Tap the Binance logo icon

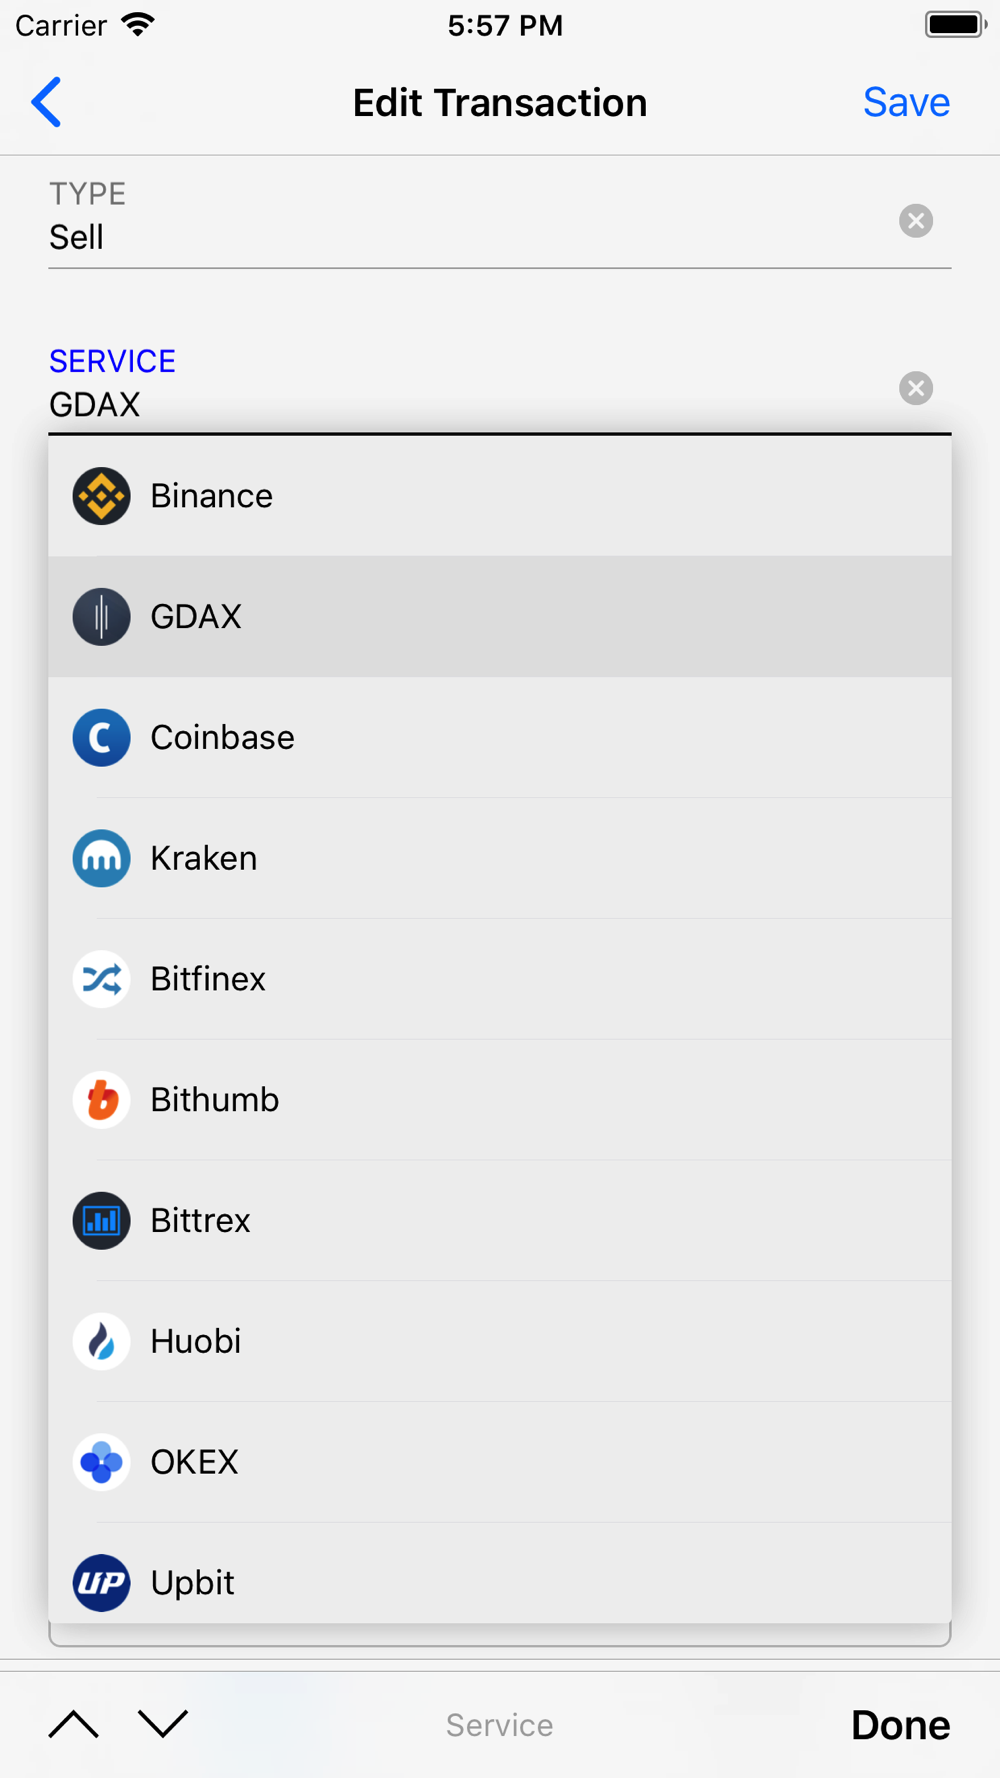pyautogui.click(x=101, y=496)
